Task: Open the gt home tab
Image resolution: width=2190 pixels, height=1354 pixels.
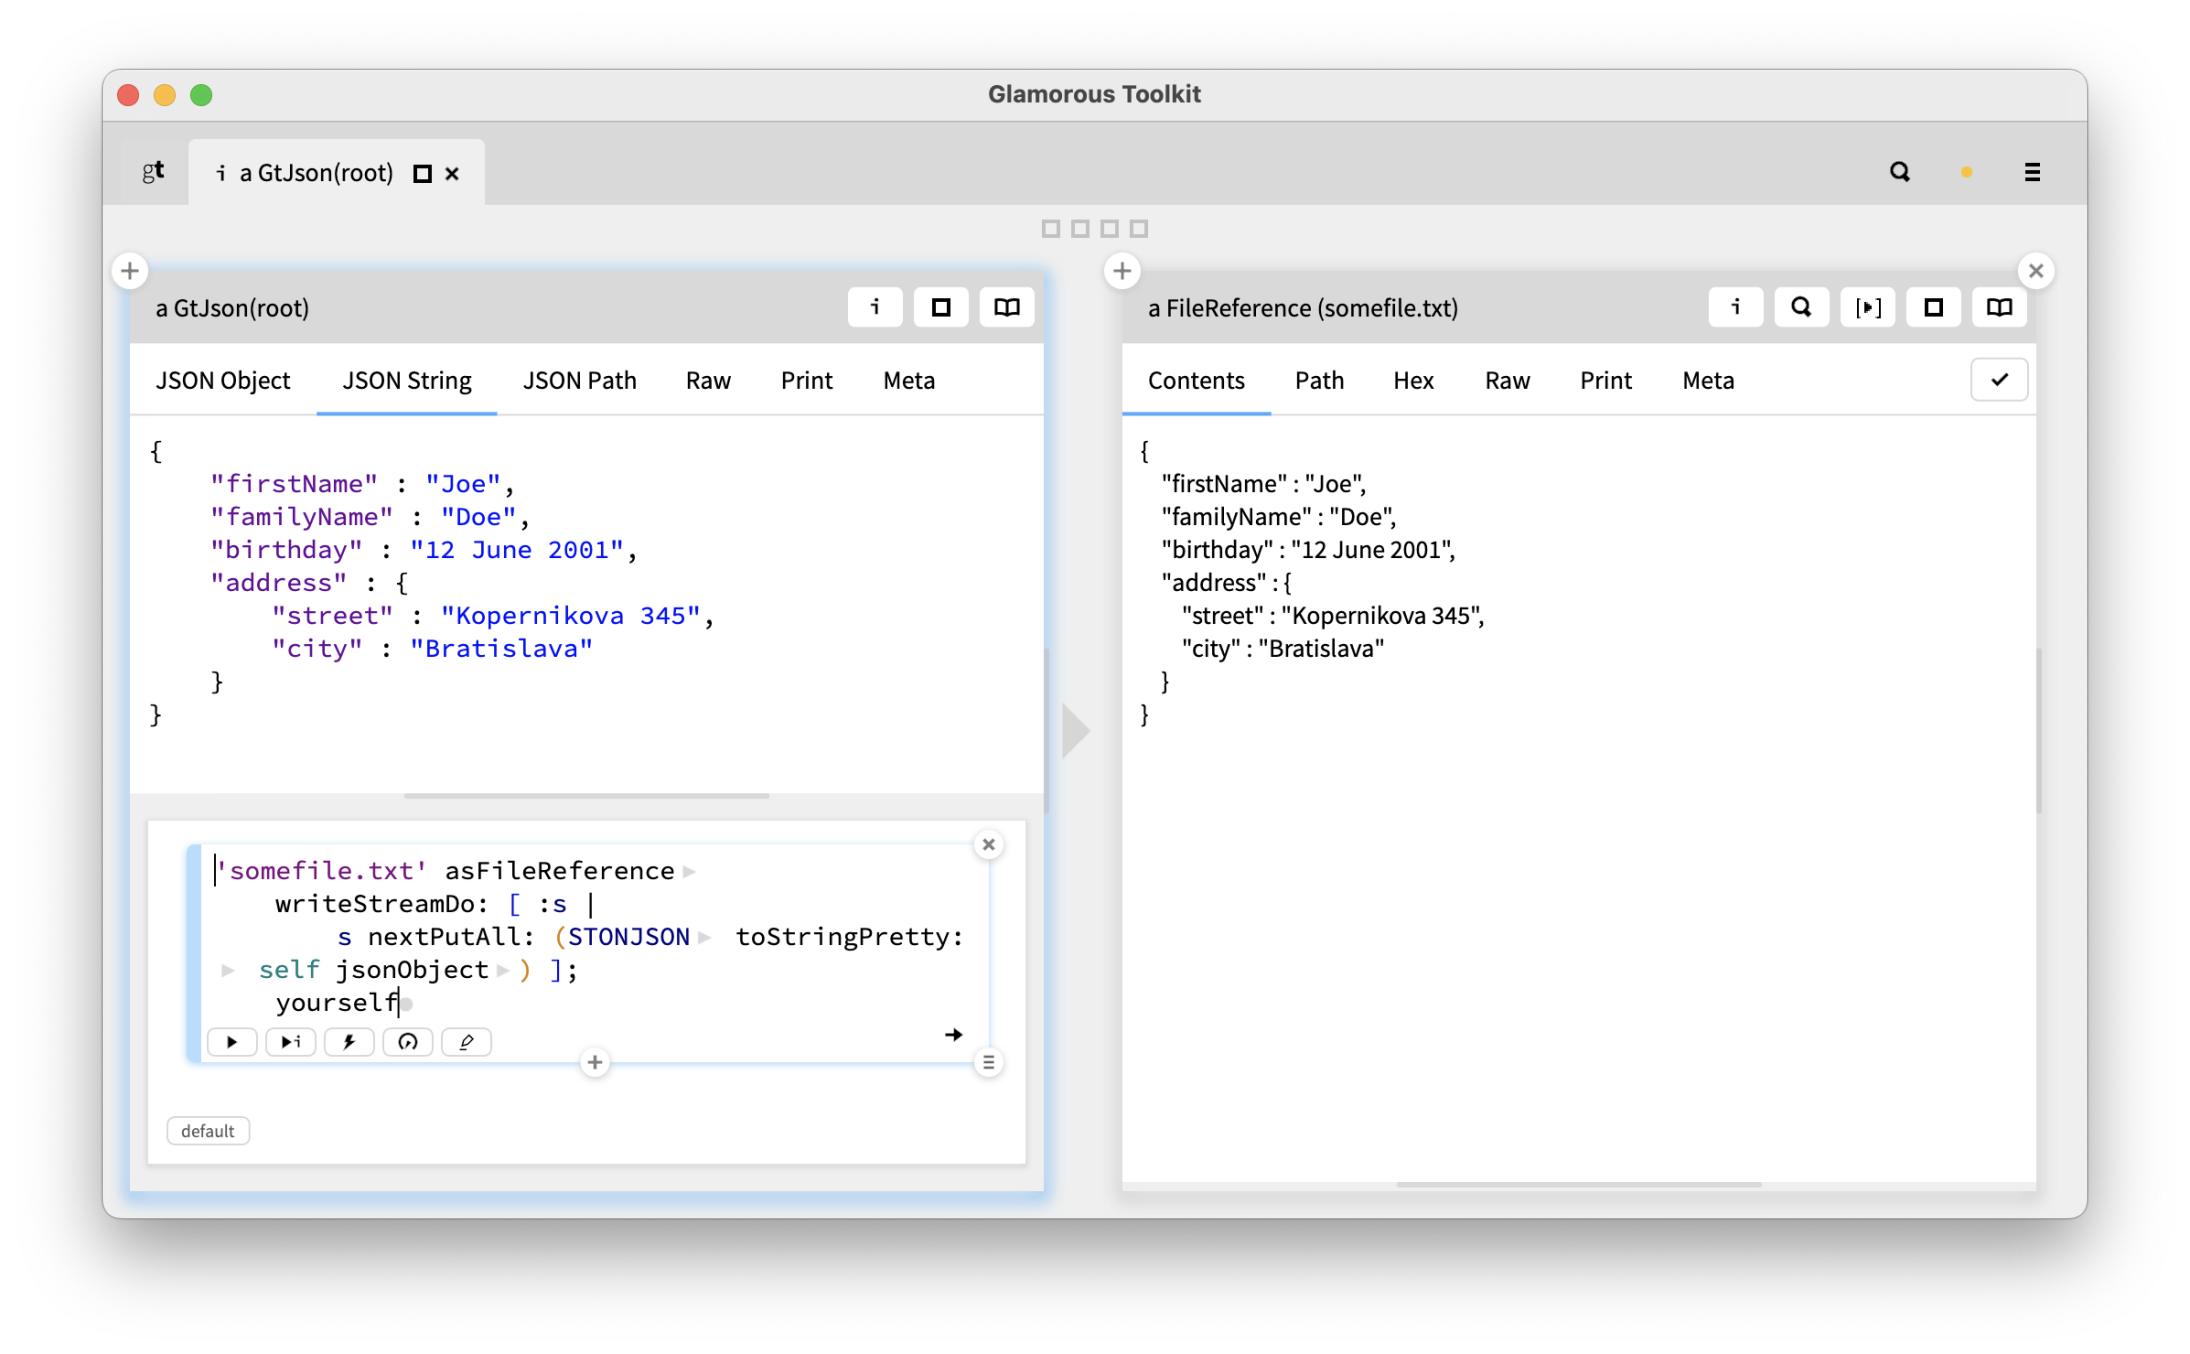Action: (x=153, y=172)
